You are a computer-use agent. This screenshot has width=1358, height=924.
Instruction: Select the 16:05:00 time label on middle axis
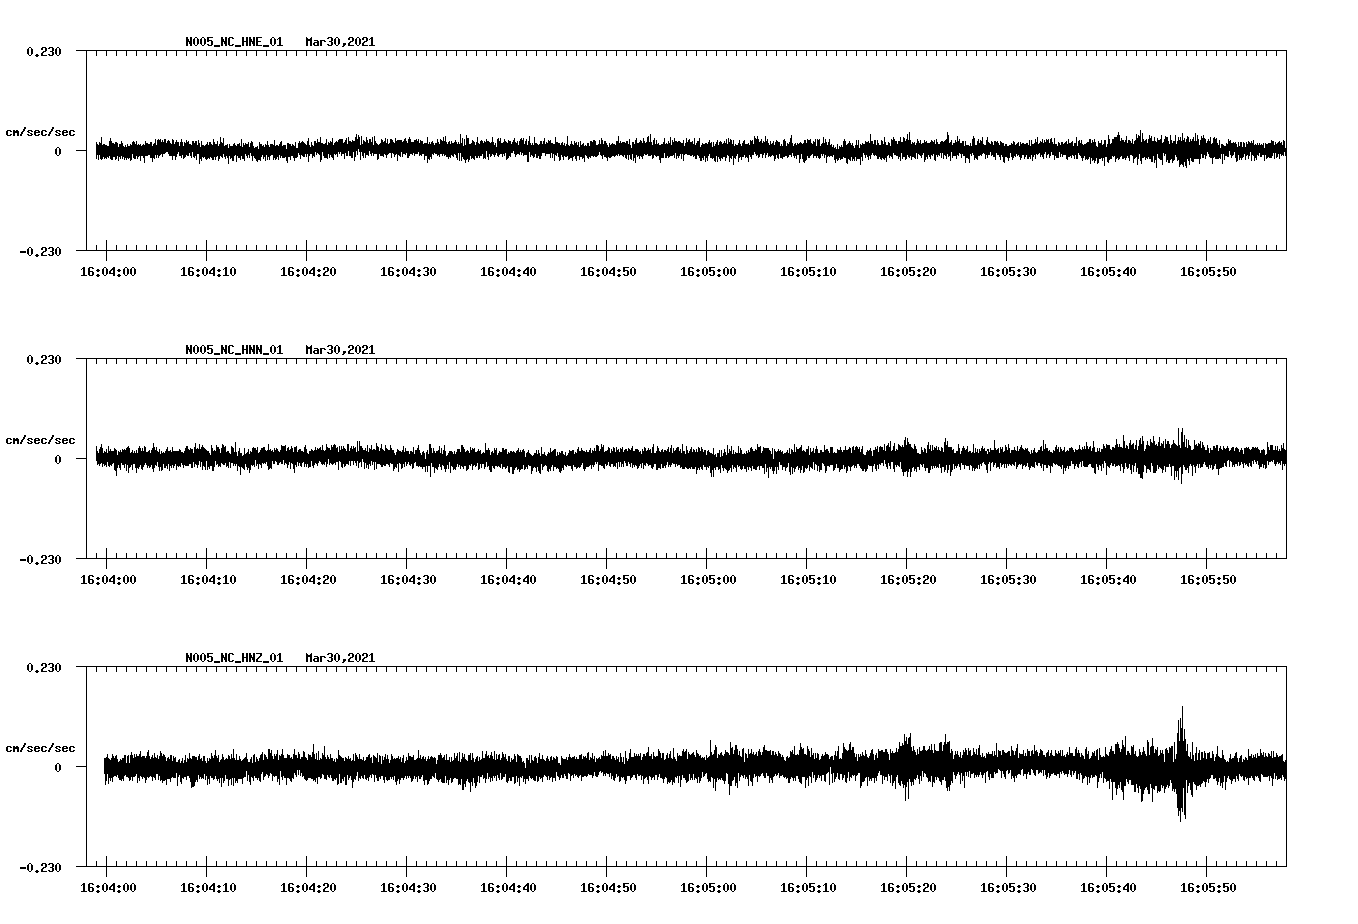point(710,577)
